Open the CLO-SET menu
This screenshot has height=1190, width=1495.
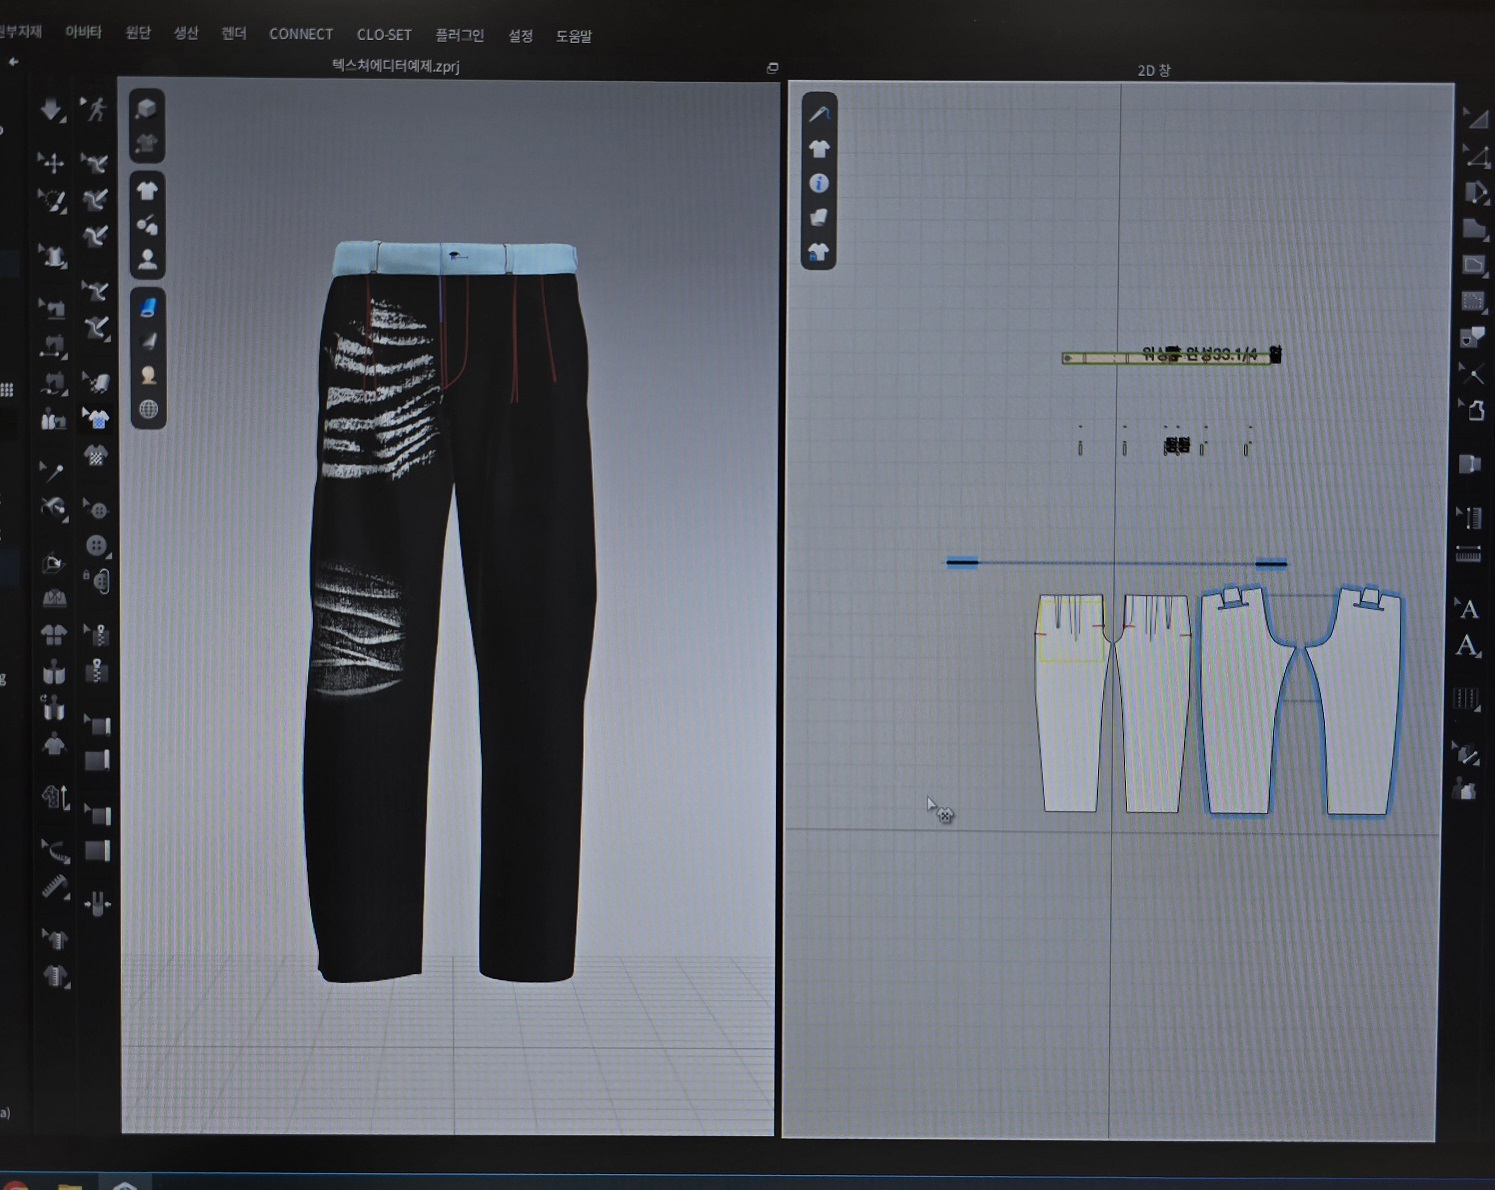[x=384, y=35]
